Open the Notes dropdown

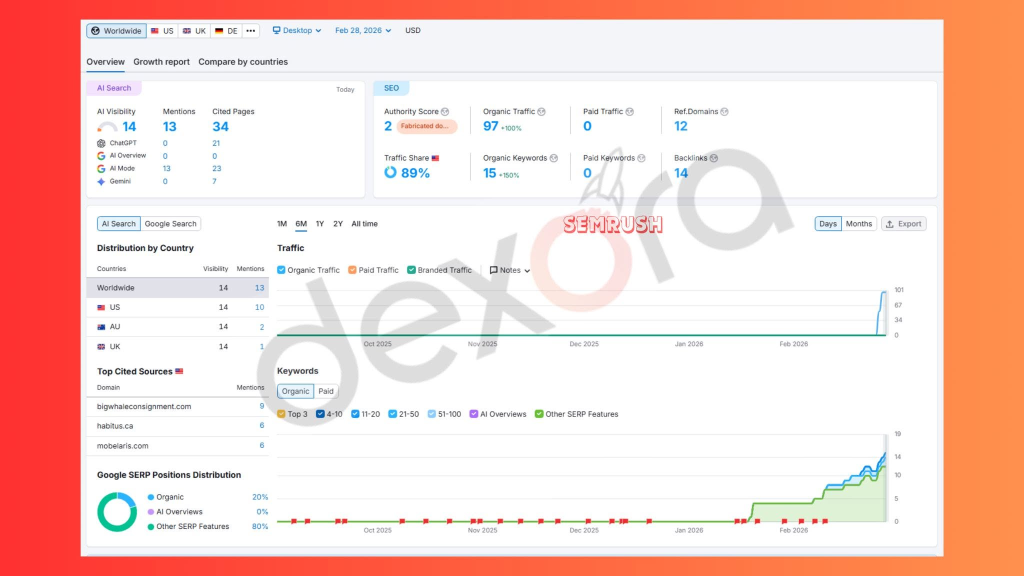[510, 270]
